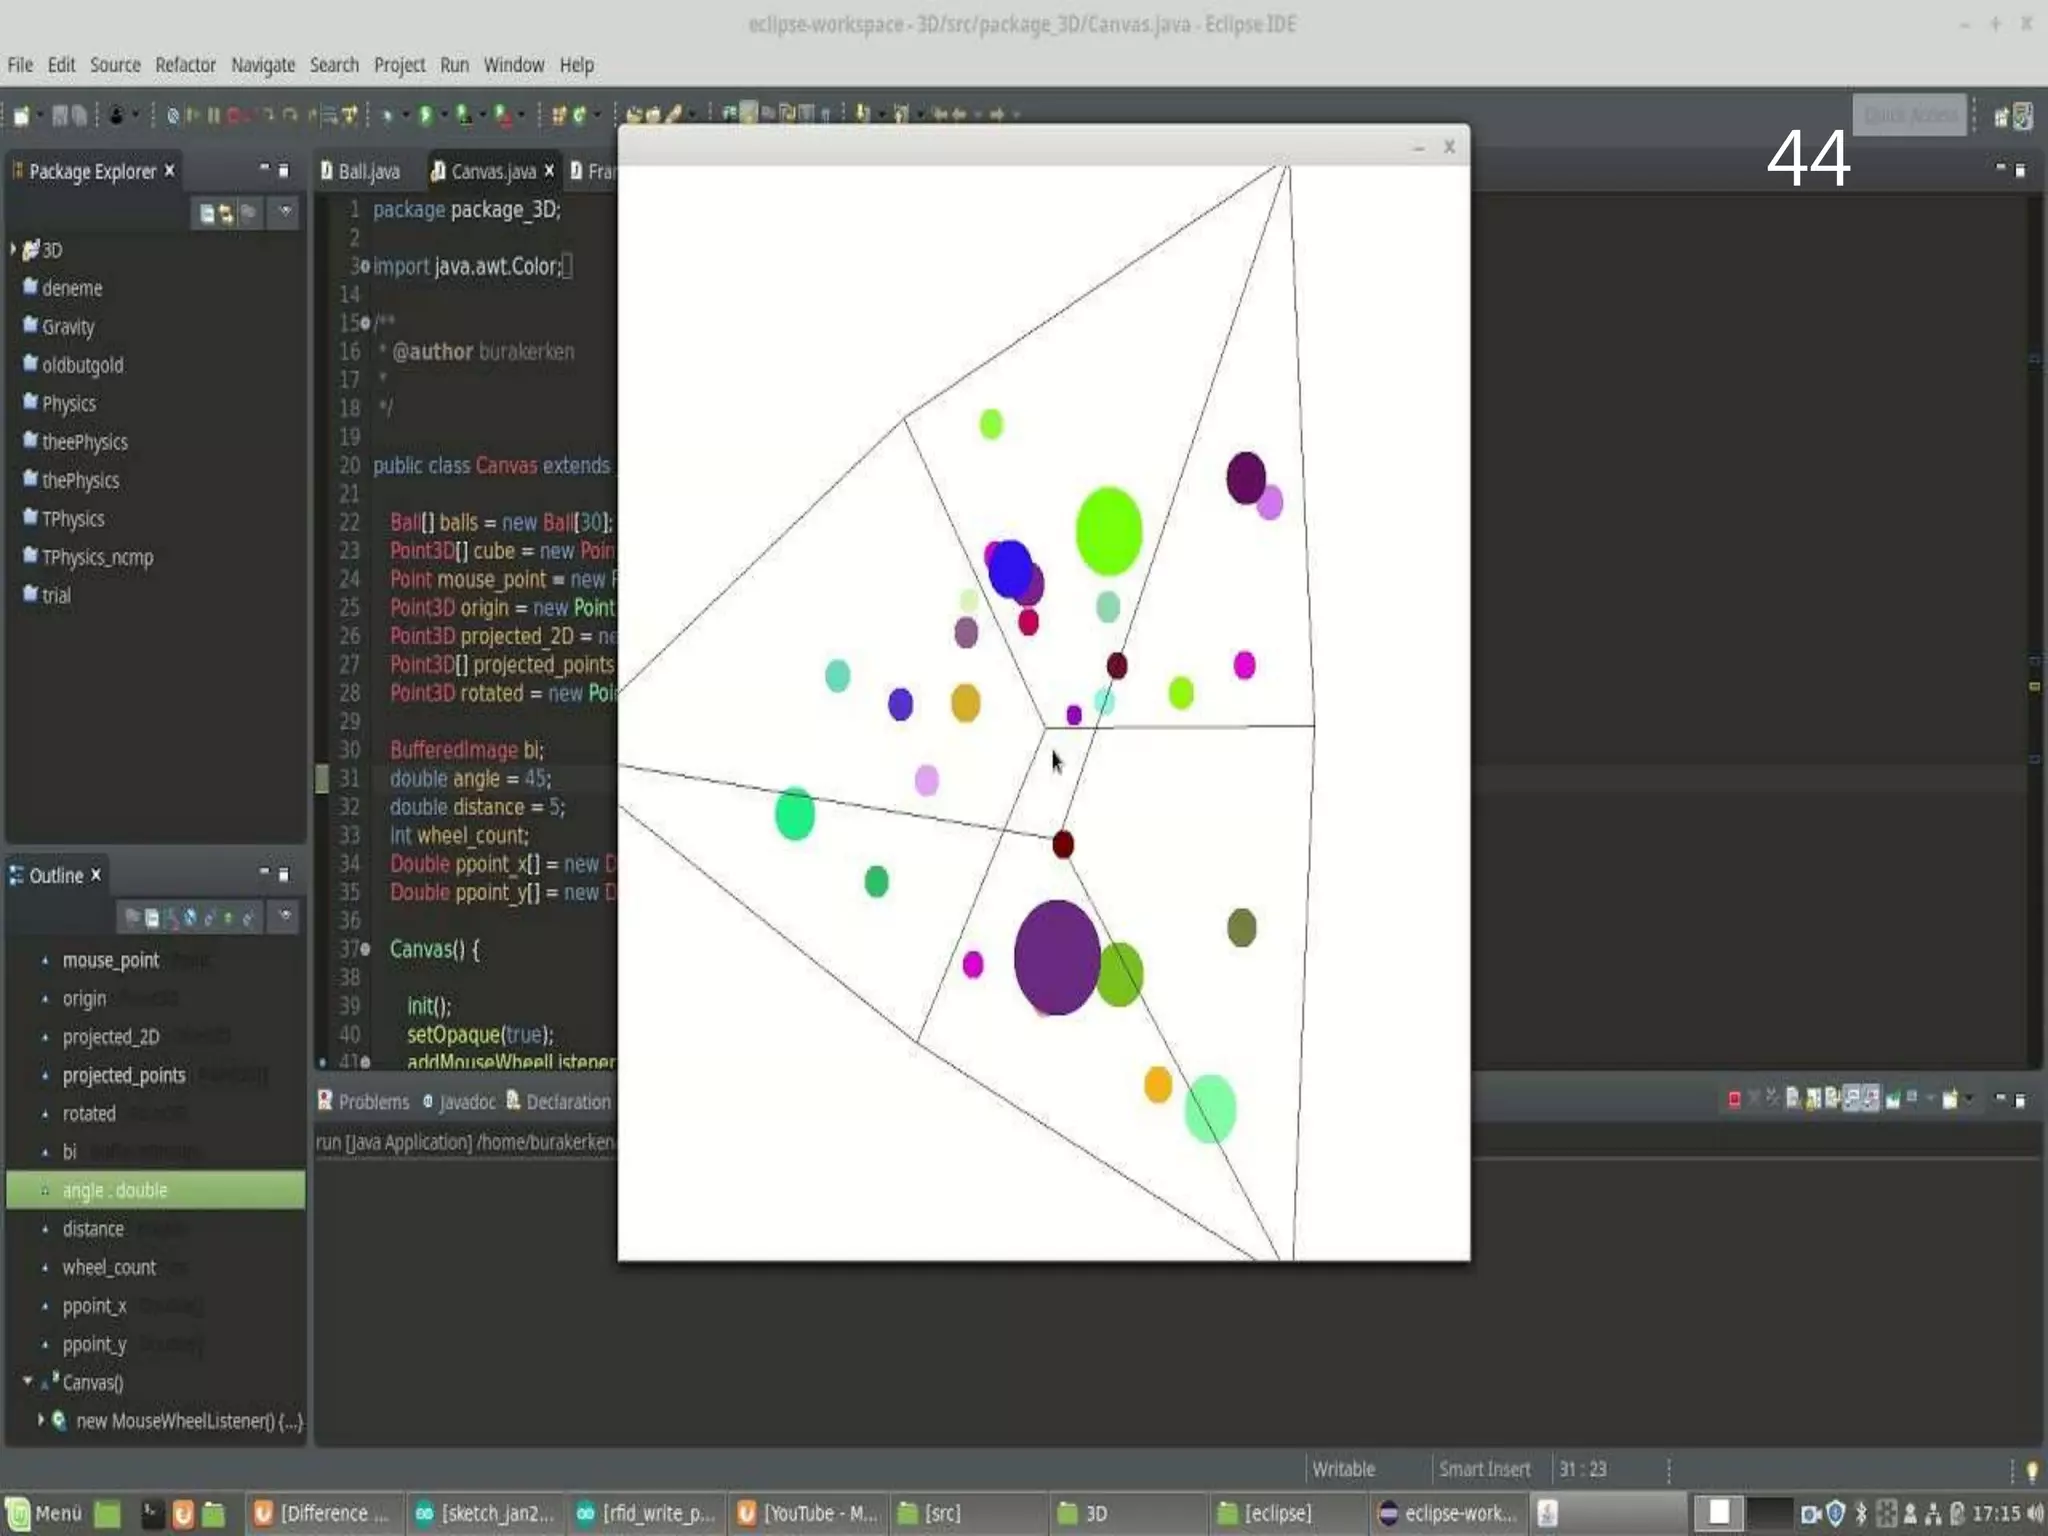Click the New file toolbar icon
The width and height of the screenshot is (2048, 1536).
22,116
